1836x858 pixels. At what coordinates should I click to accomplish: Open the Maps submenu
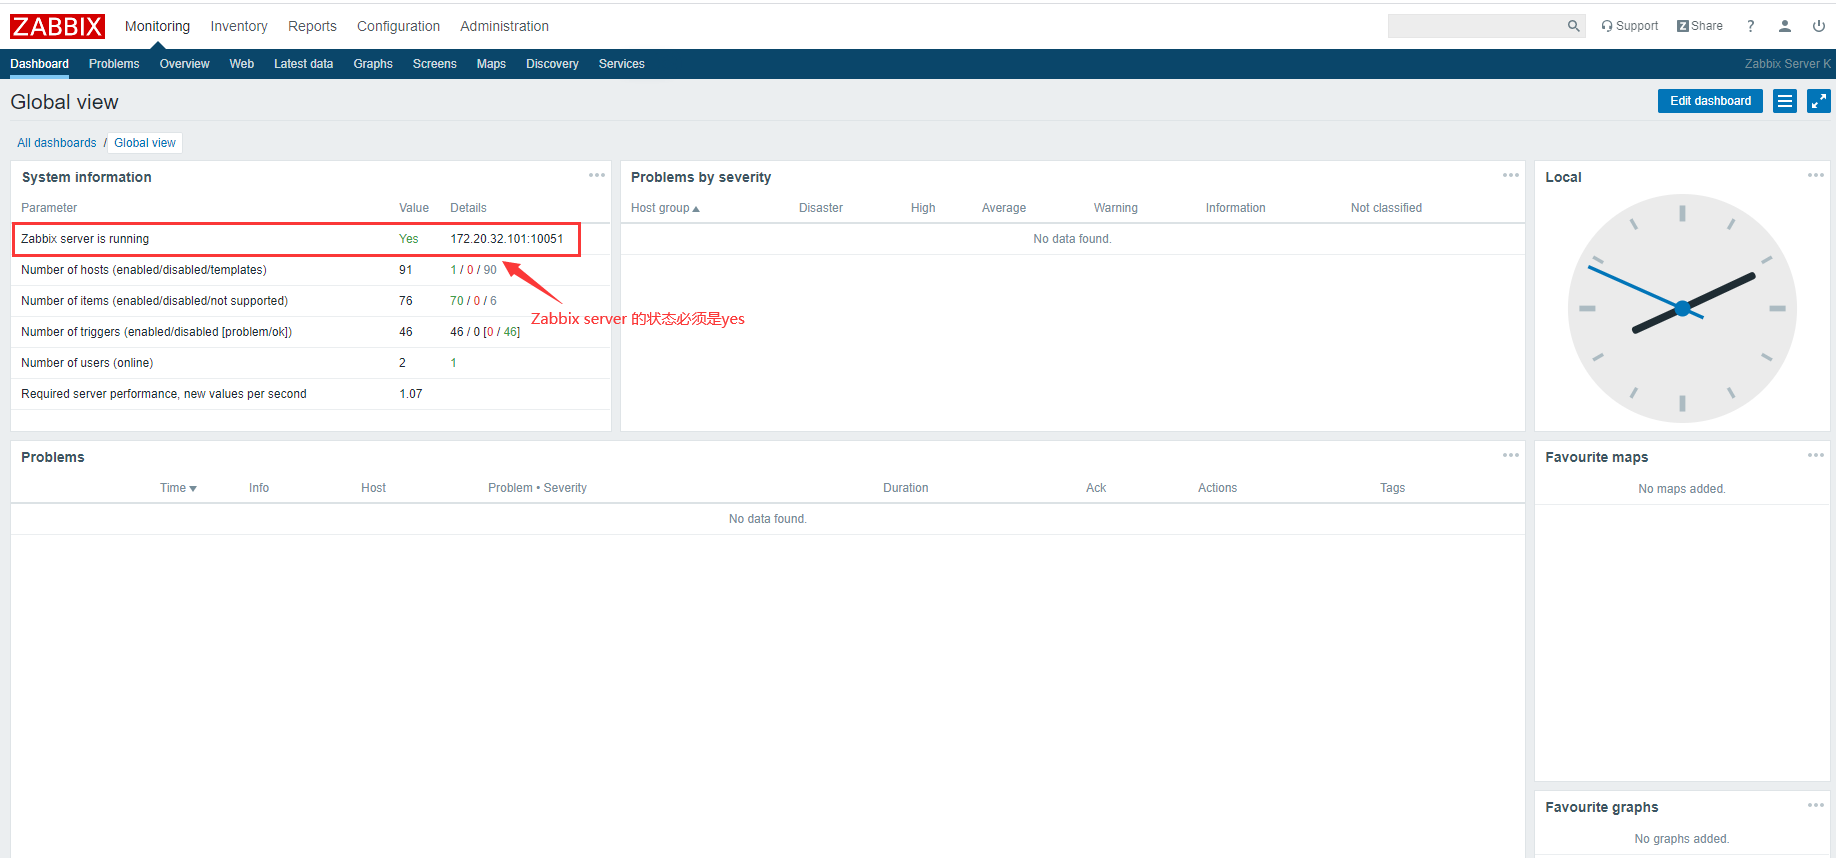pyautogui.click(x=491, y=64)
